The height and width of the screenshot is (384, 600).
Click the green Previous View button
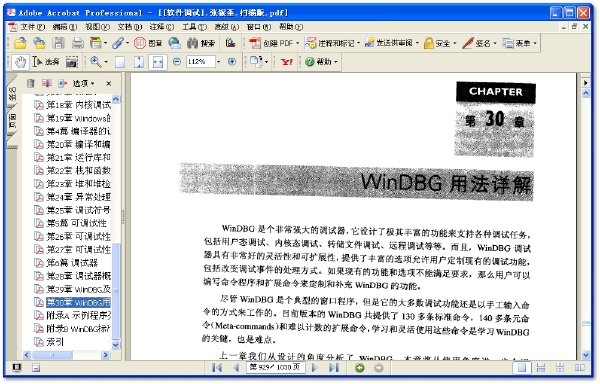(359, 368)
